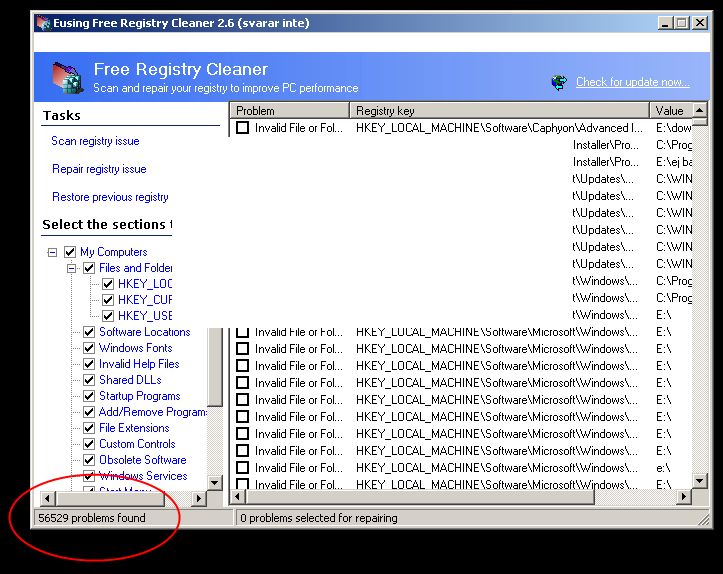Toggle the HKEY_CUR checkbox
This screenshot has height=574, width=723.
point(108,300)
